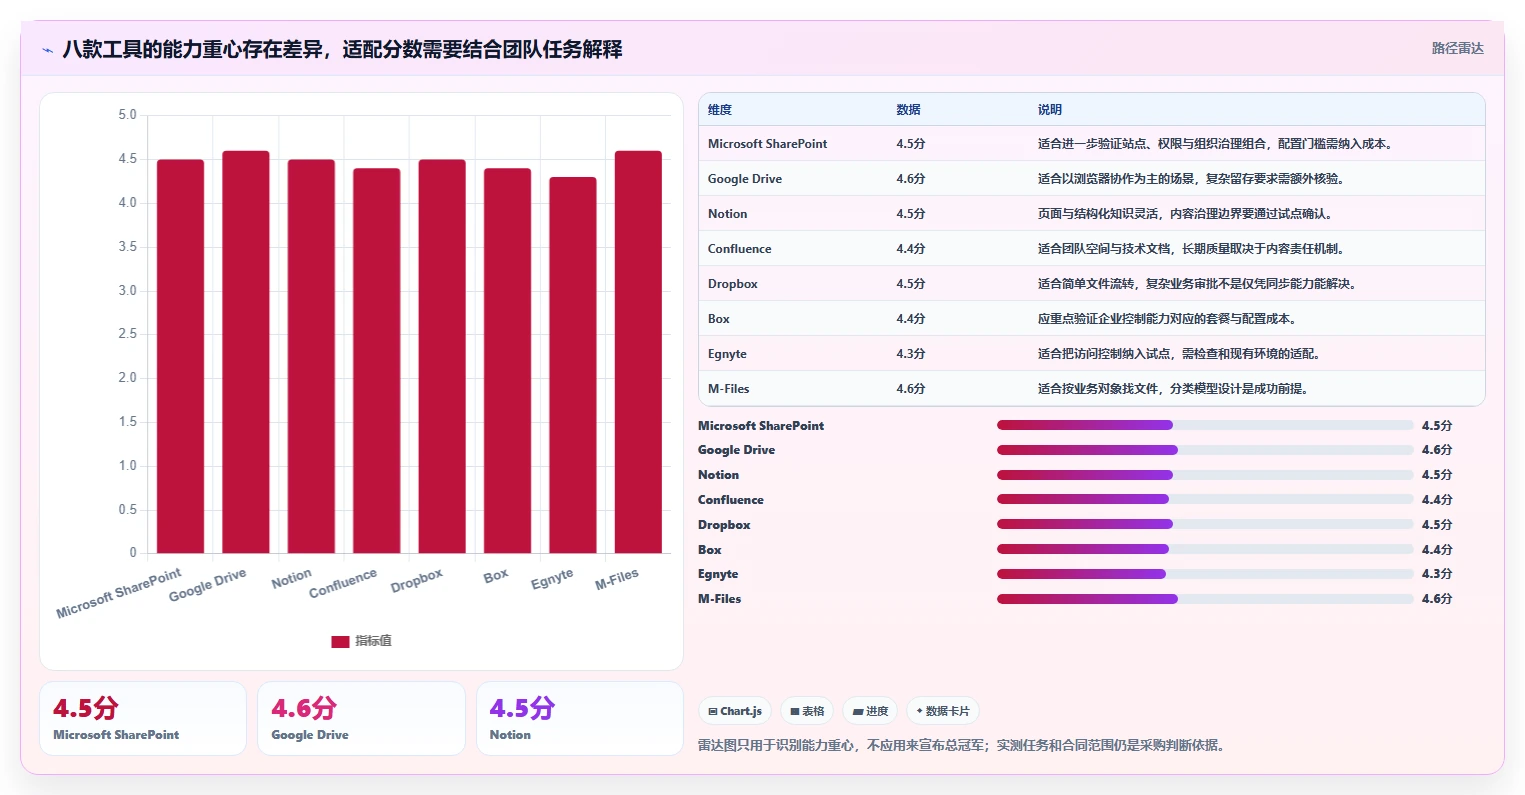This screenshot has height=795, width=1525.
Task: Click the Google Drive progress bar
Action: (1205, 450)
